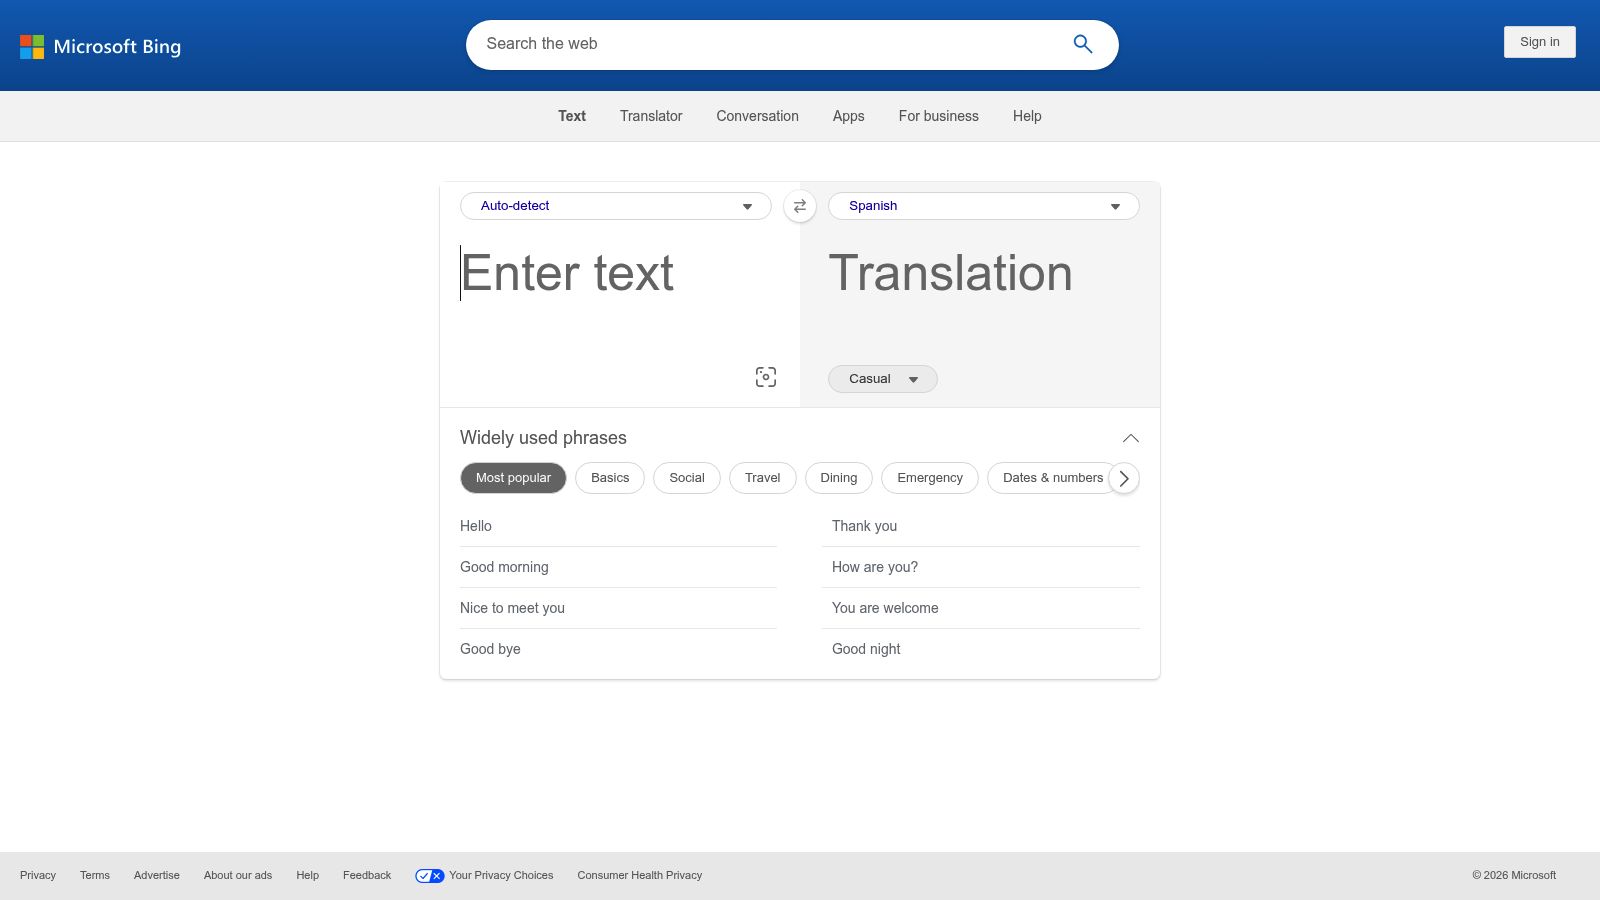Screen dimensions: 1600x900
Task: Choose the phrase How are you?
Action: (981, 567)
